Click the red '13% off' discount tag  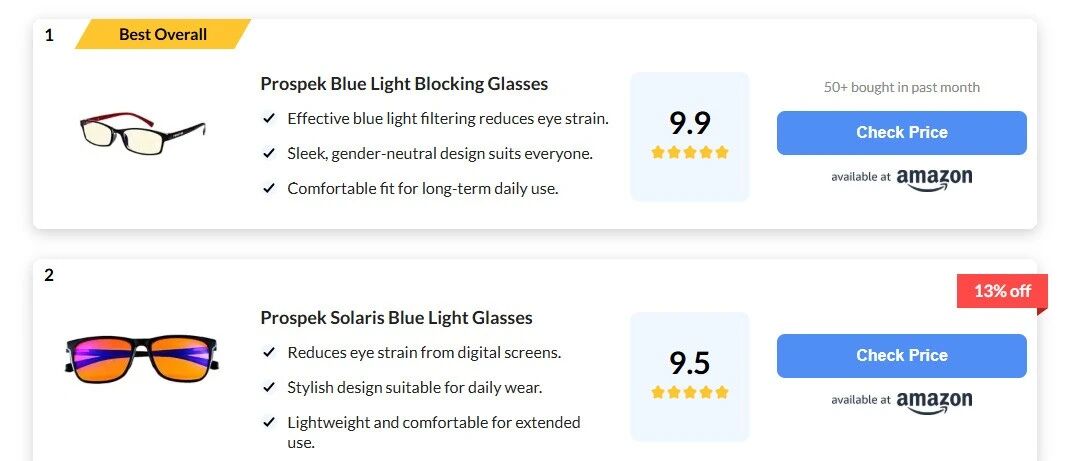pos(1002,292)
